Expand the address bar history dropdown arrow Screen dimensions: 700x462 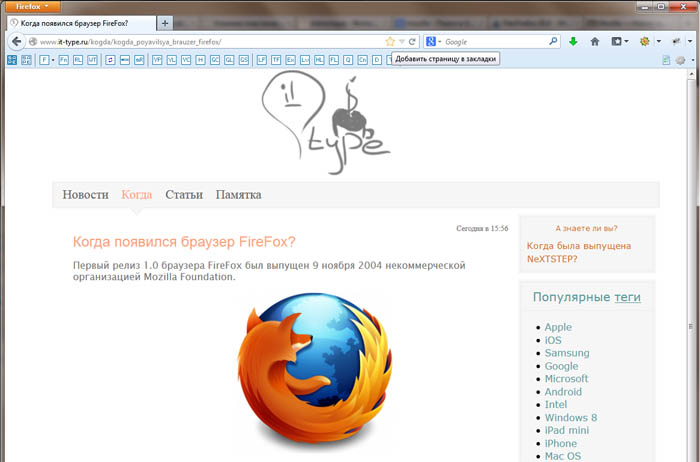[x=402, y=42]
